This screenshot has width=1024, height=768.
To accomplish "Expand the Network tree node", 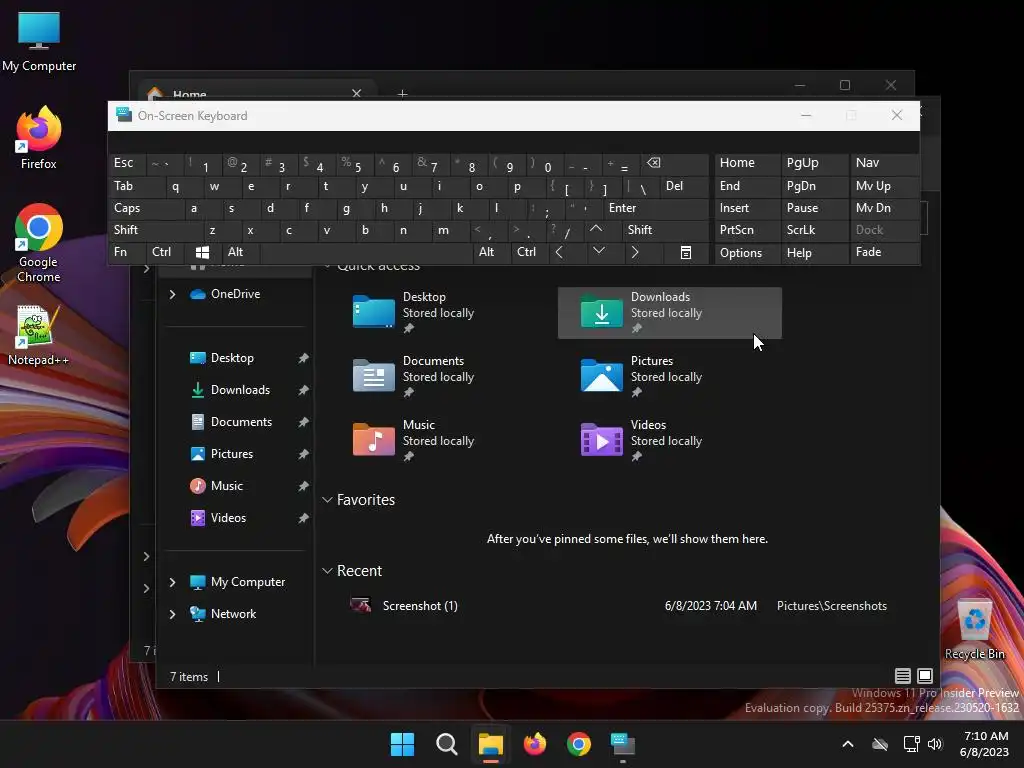I will coord(172,614).
